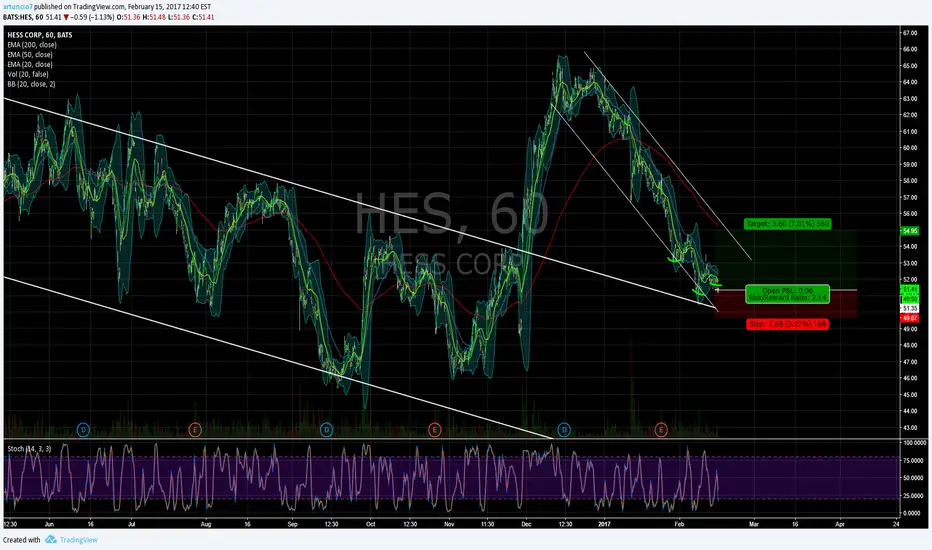Click the BB (20, close, 2) indicator label

pos(32,84)
